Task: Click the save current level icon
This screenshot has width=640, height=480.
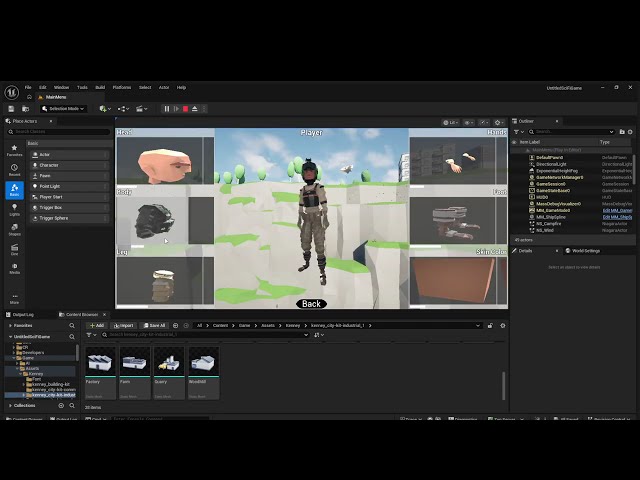Action: pyautogui.click(x=11, y=109)
